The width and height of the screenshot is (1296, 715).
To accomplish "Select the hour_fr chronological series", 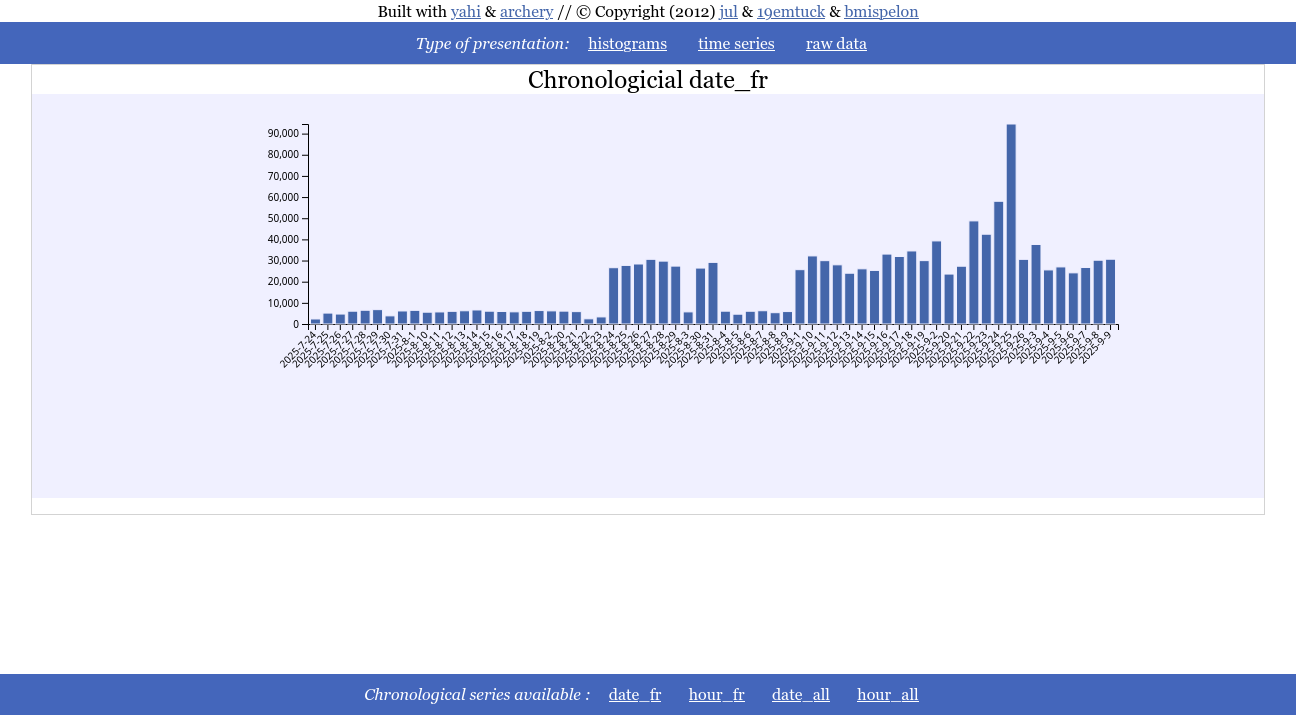I will 716,695.
